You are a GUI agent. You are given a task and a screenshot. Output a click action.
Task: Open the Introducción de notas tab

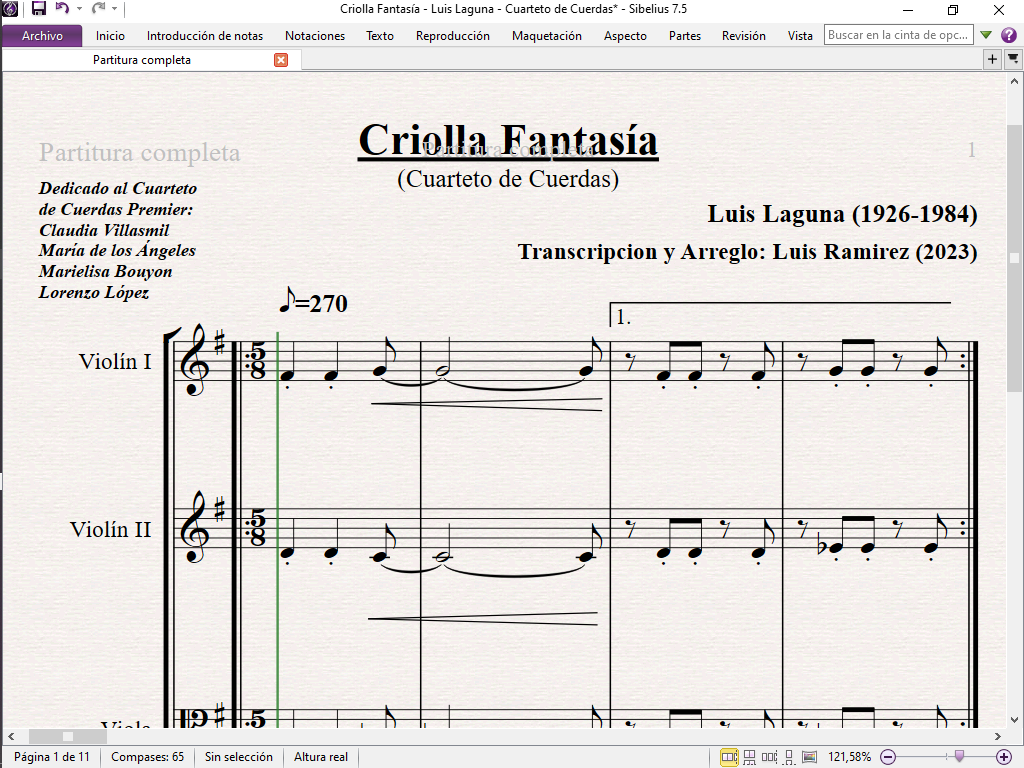point(205,36)
